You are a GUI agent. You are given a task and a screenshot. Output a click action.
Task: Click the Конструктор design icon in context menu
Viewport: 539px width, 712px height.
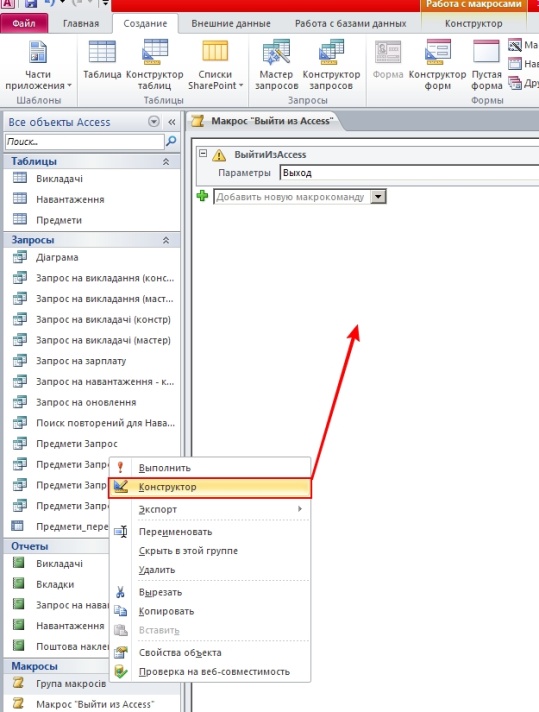point(120,487)
